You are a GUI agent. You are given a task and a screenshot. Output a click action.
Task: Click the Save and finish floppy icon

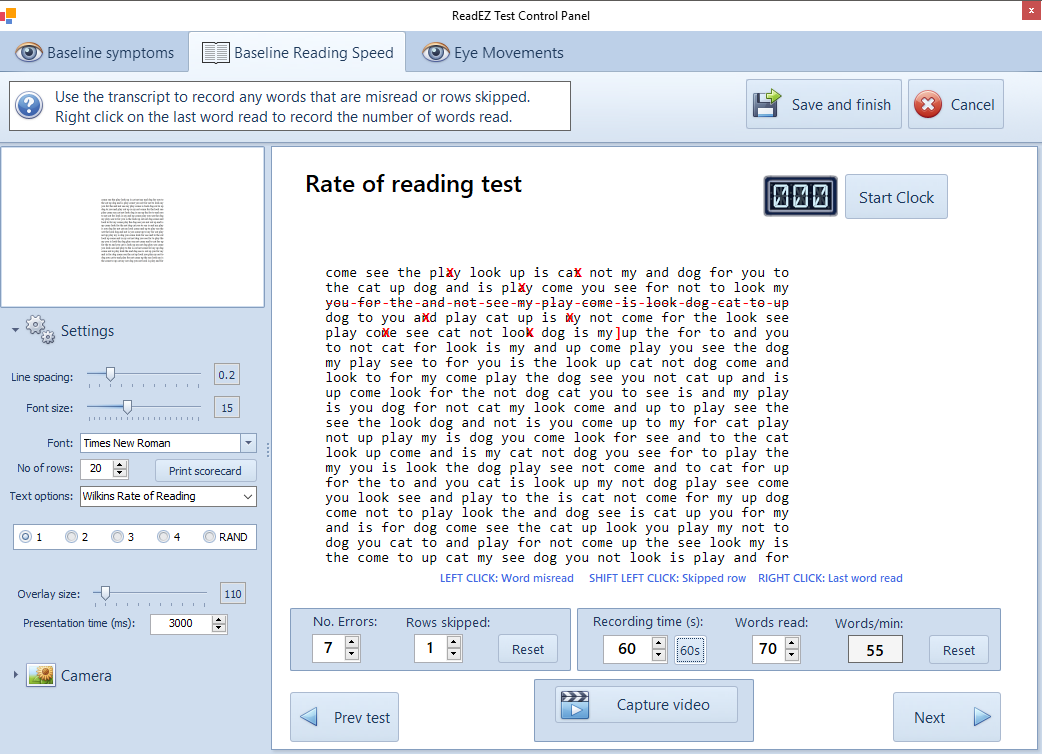[x=768, y=104]
